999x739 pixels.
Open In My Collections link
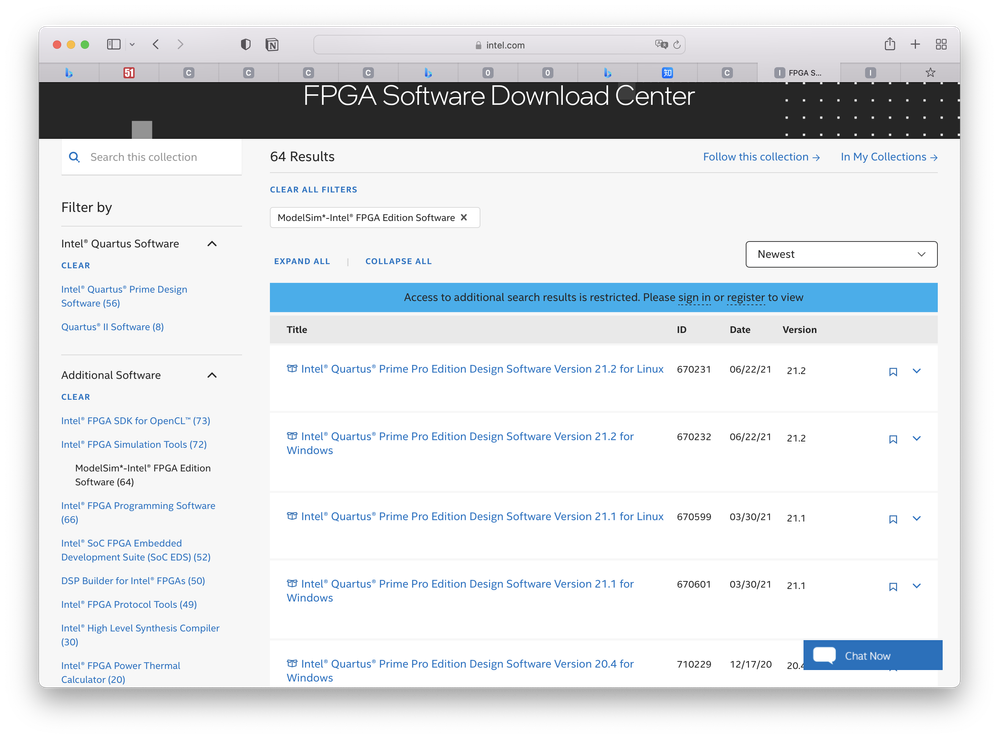point(889,157)
